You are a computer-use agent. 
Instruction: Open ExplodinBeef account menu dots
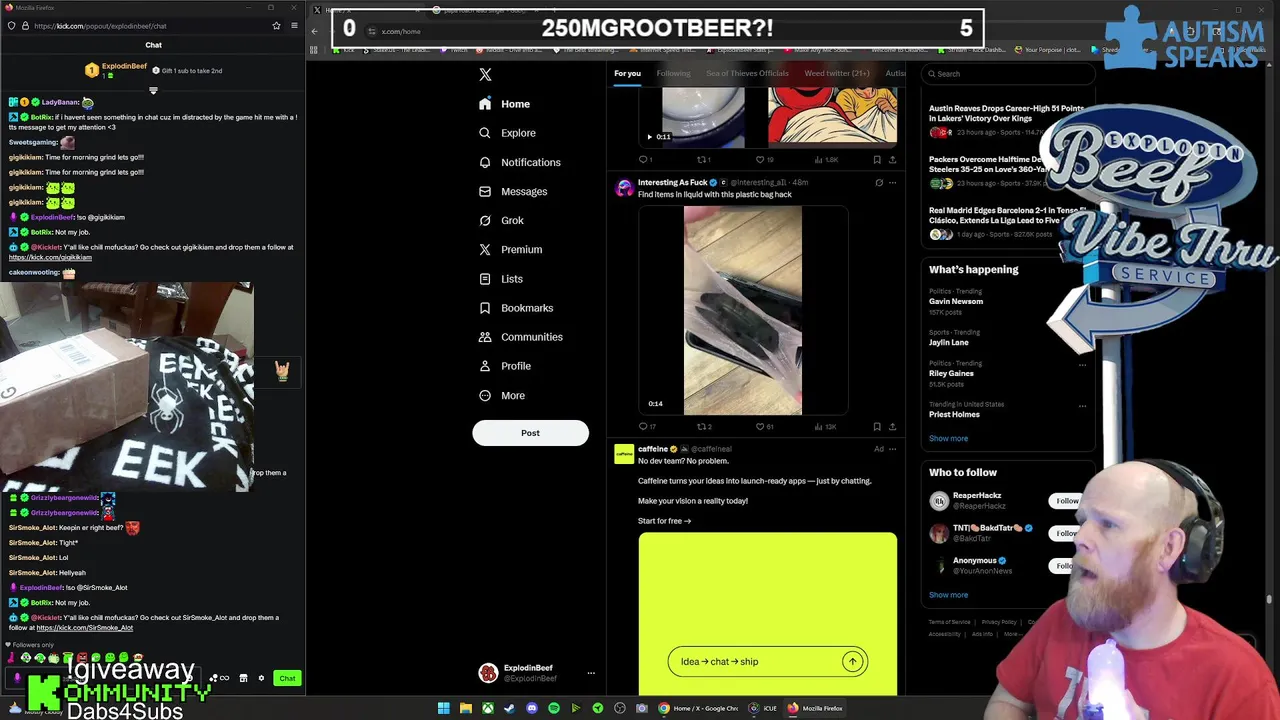(591, 673)
